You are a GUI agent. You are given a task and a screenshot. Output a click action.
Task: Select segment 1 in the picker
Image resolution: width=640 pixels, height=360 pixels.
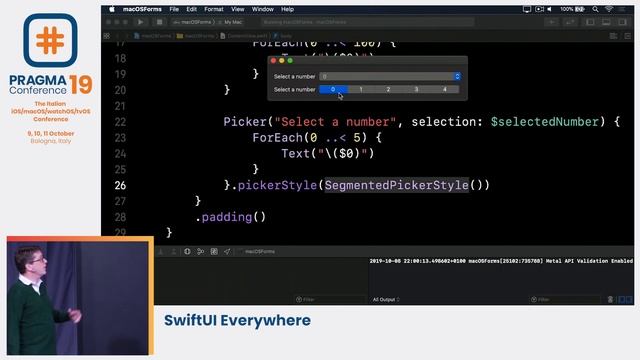tap(361, 89)
